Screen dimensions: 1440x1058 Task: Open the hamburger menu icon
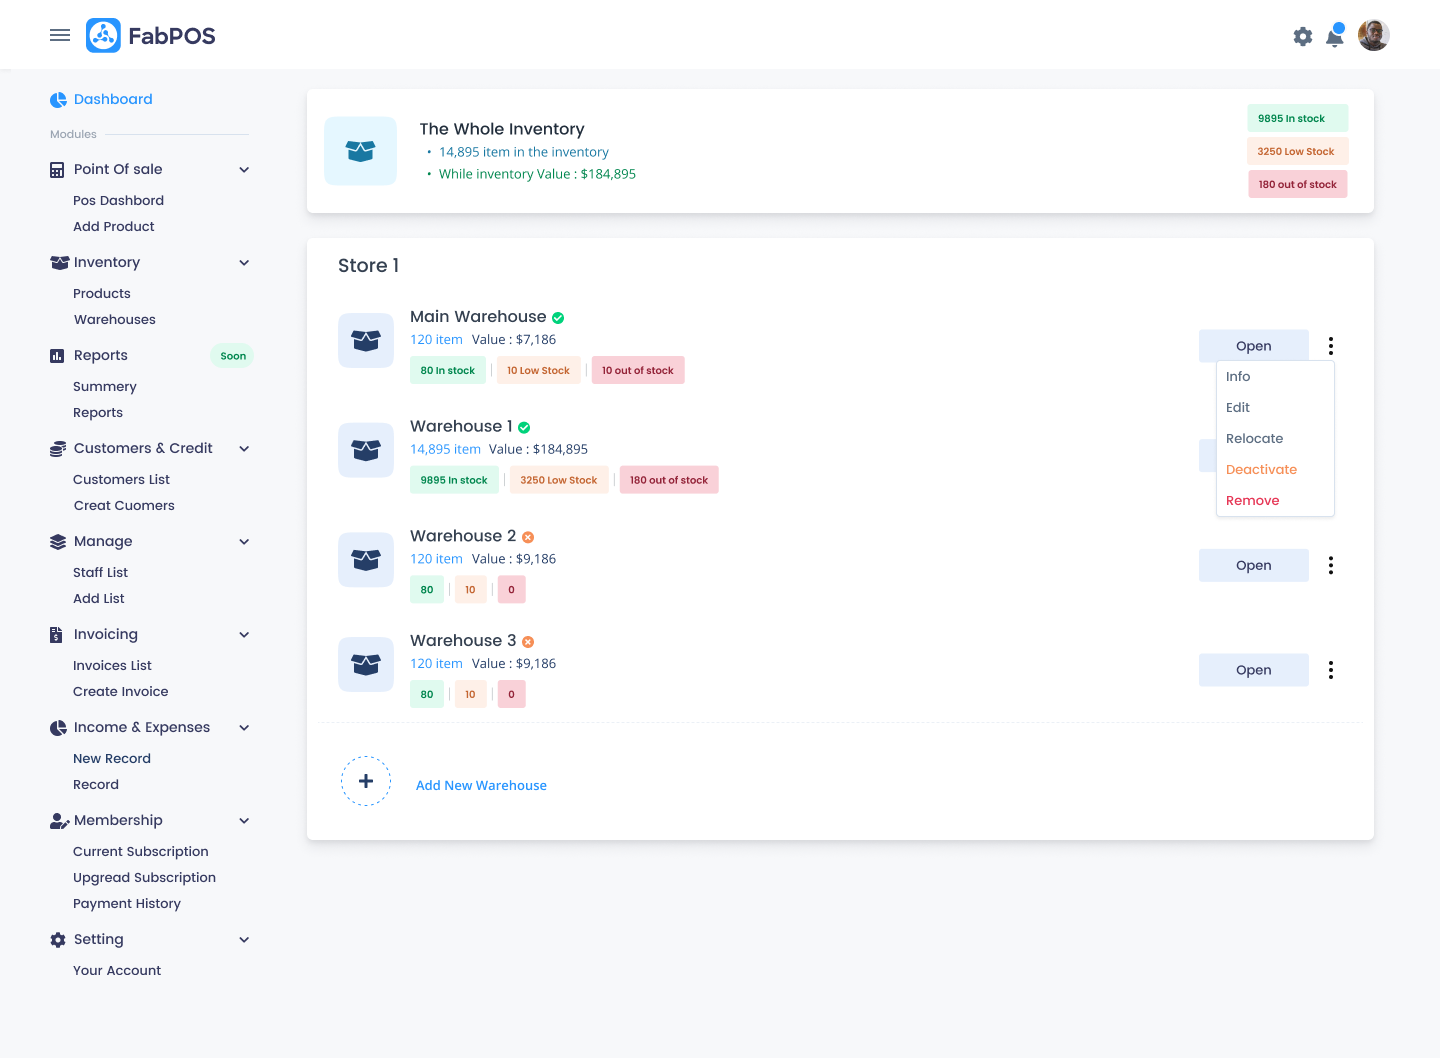[x=60, y=35]
